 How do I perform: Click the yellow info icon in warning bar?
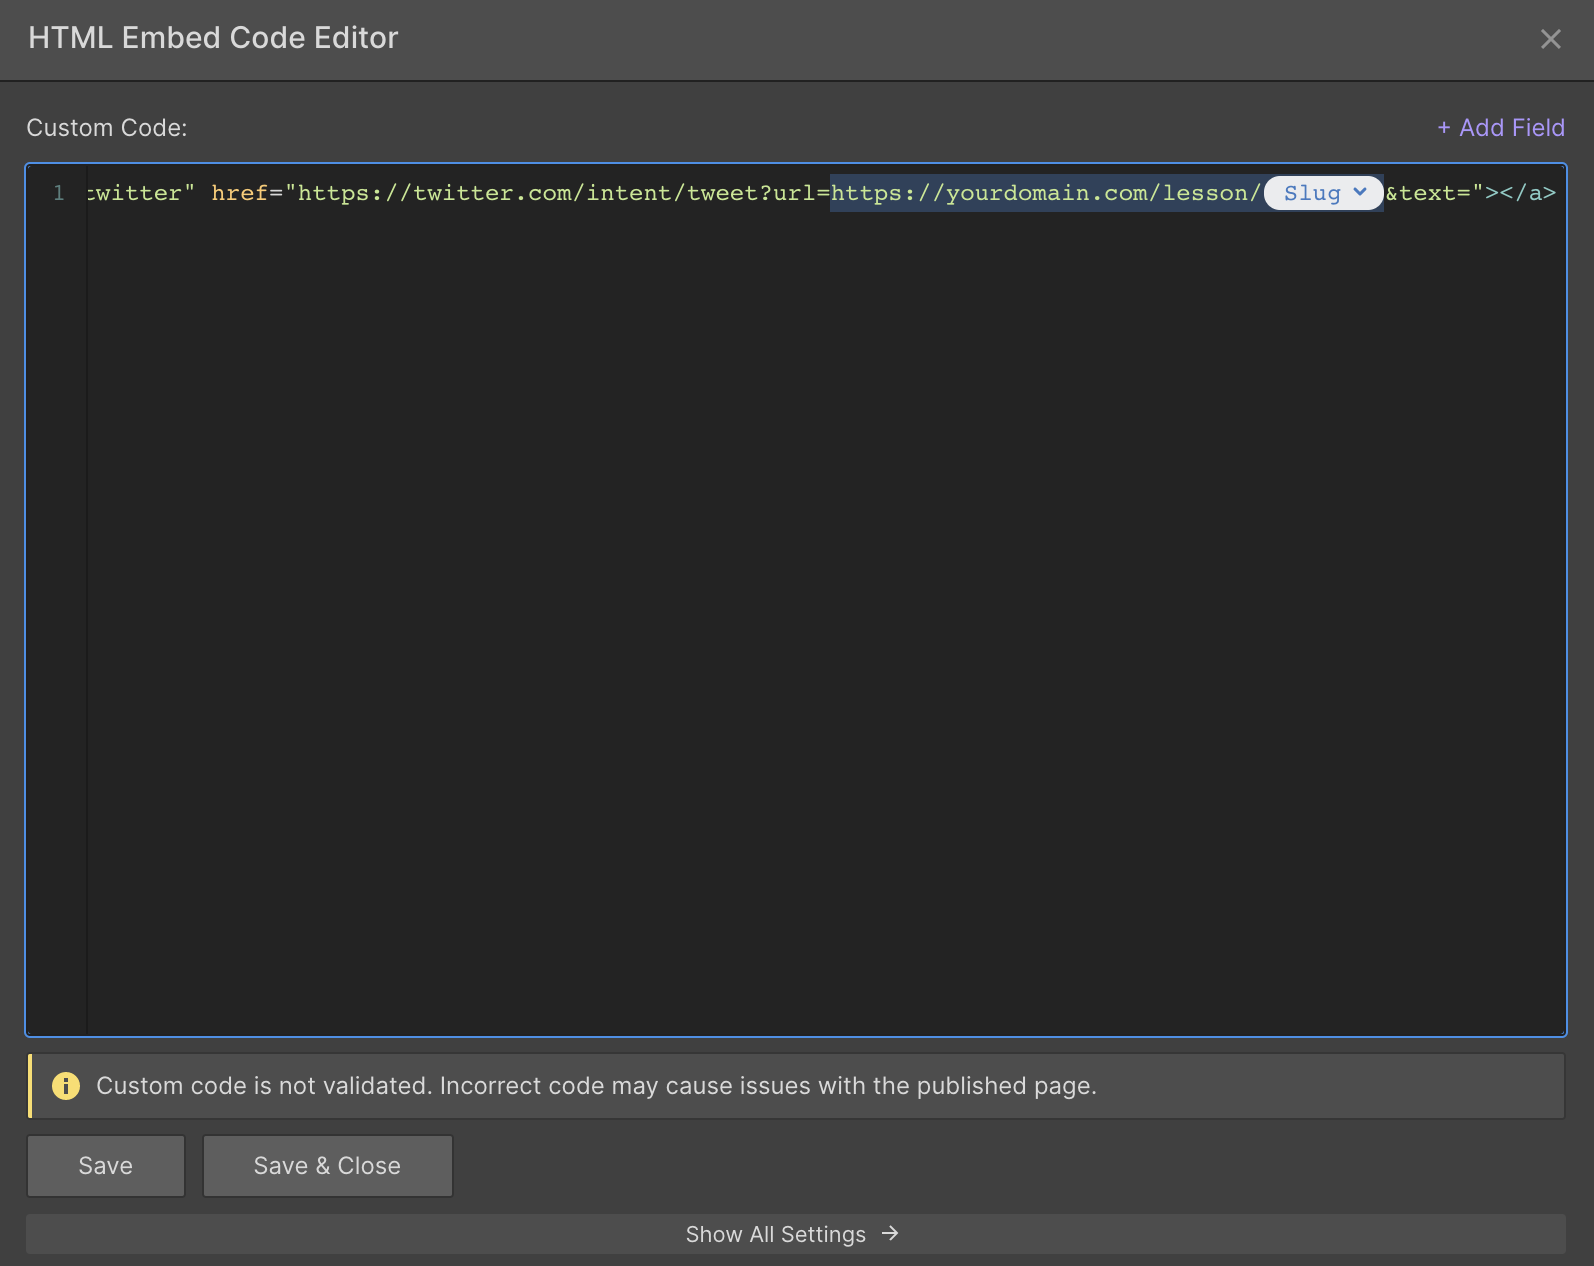click(x=66, y=1086)
